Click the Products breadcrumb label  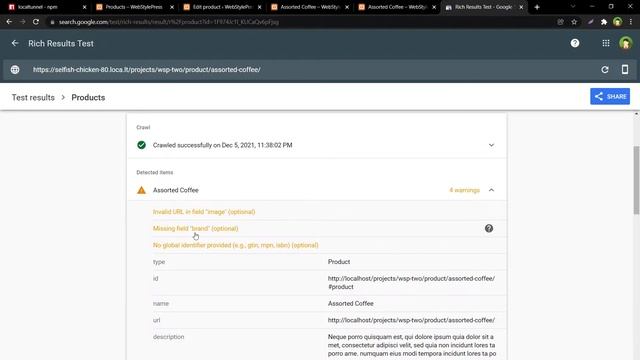[x=88, y=98]
